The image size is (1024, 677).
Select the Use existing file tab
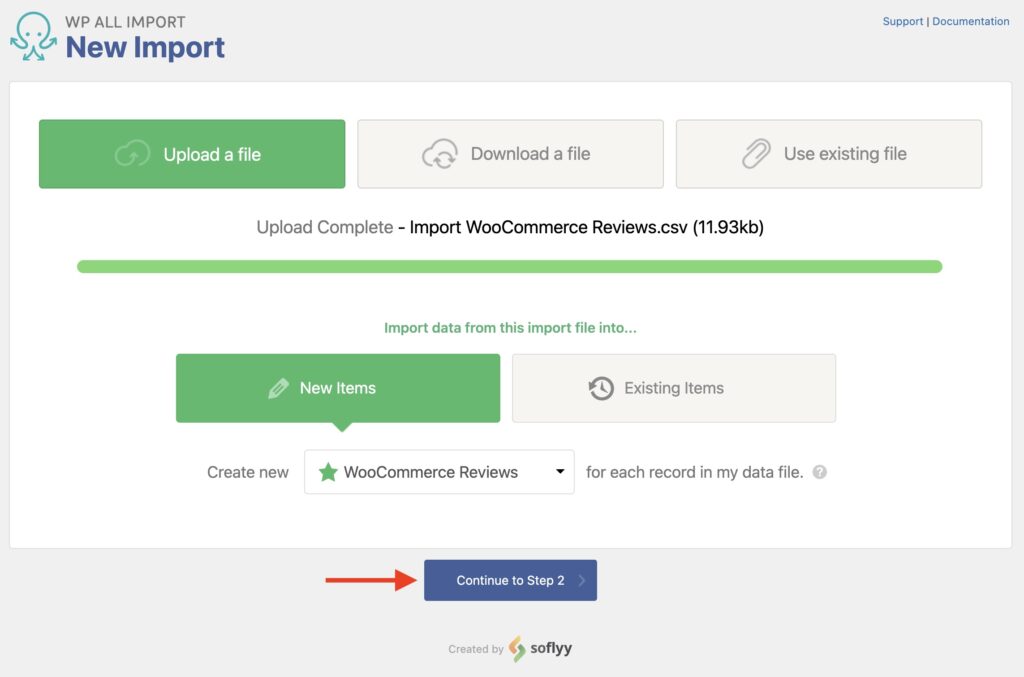pos(829,153)
